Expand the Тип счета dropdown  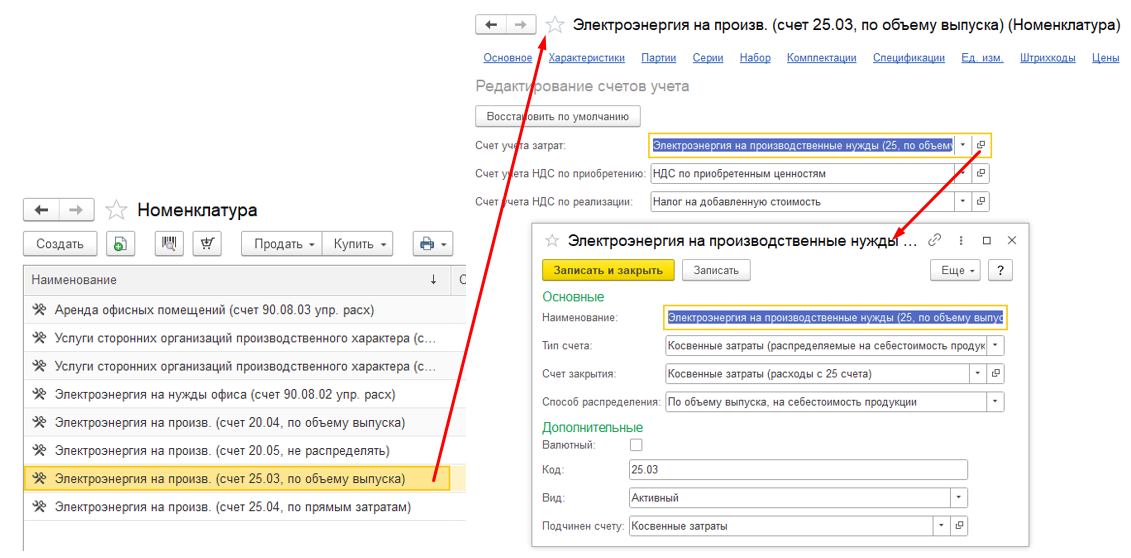(x=996, y=345)
